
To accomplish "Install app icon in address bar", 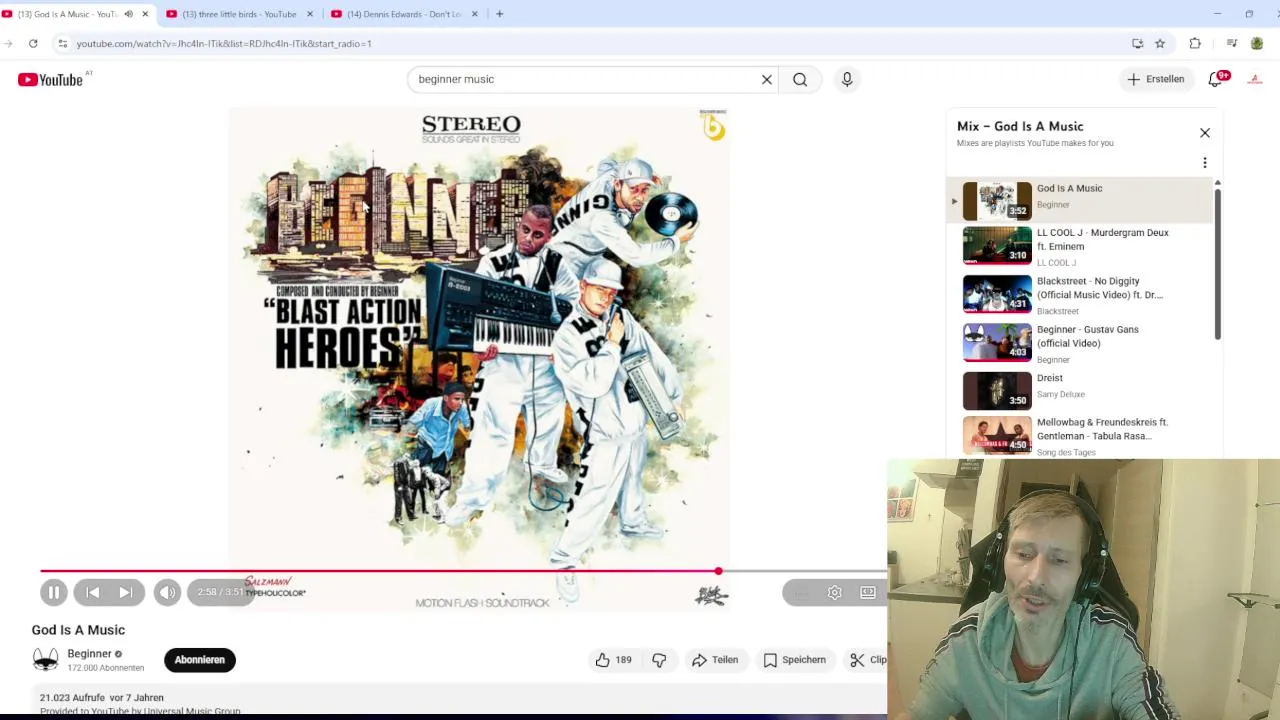I will pos(1137,43).
